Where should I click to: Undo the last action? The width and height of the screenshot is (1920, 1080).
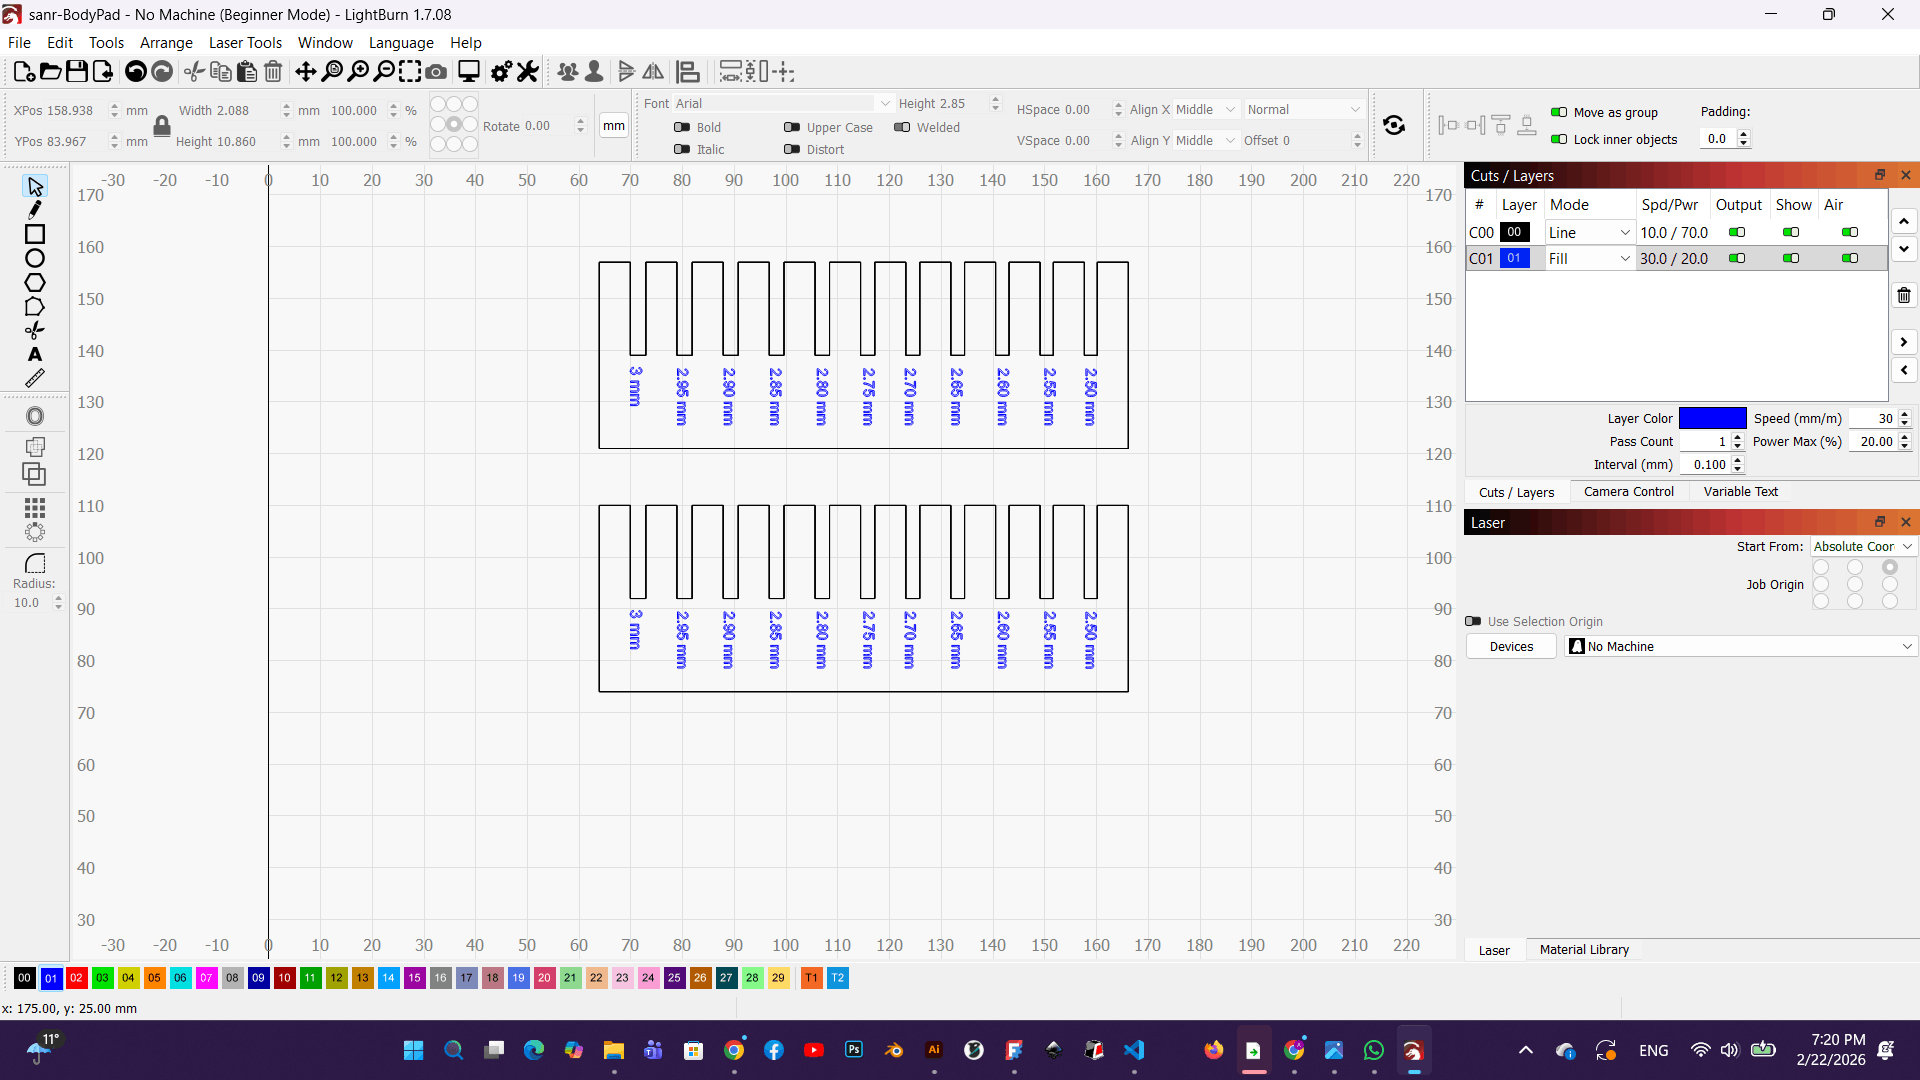(x=135, y=71)
